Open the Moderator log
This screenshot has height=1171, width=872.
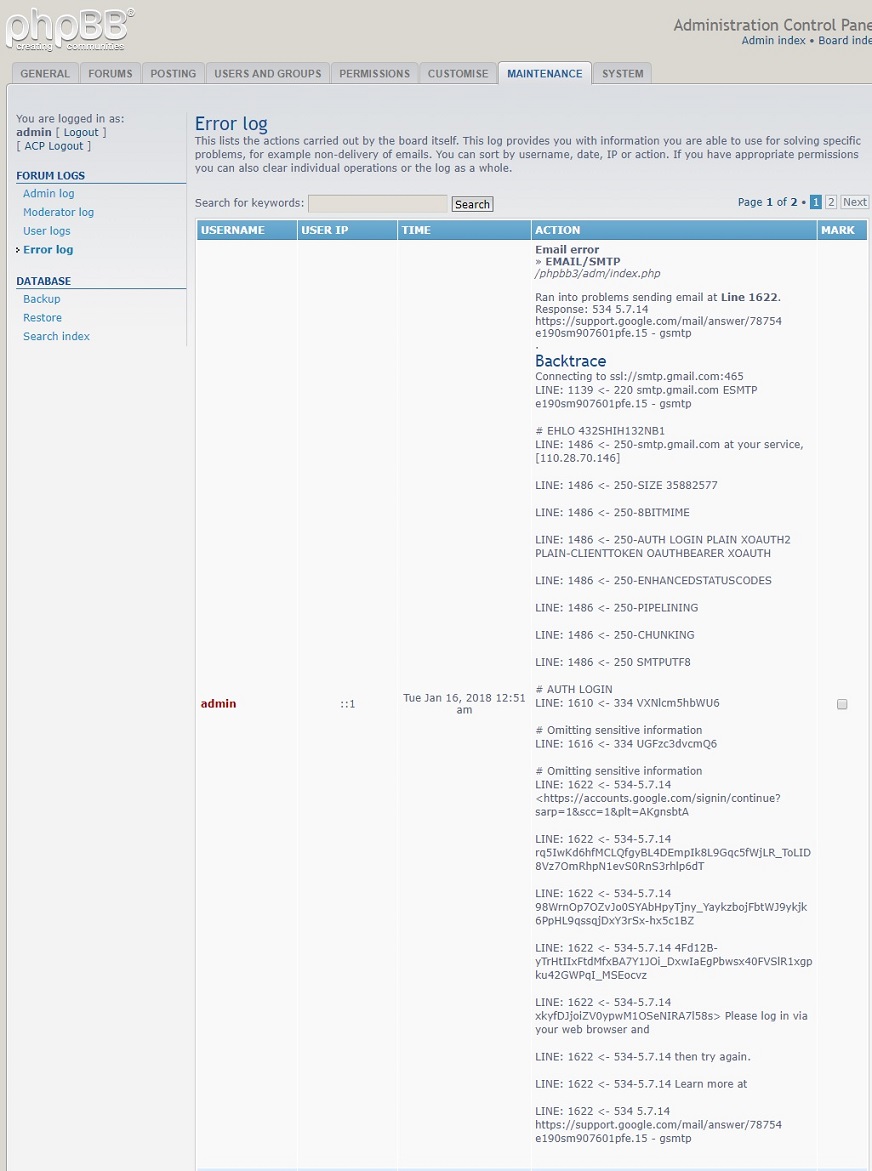pyautogui.click(x=58, y=212)
